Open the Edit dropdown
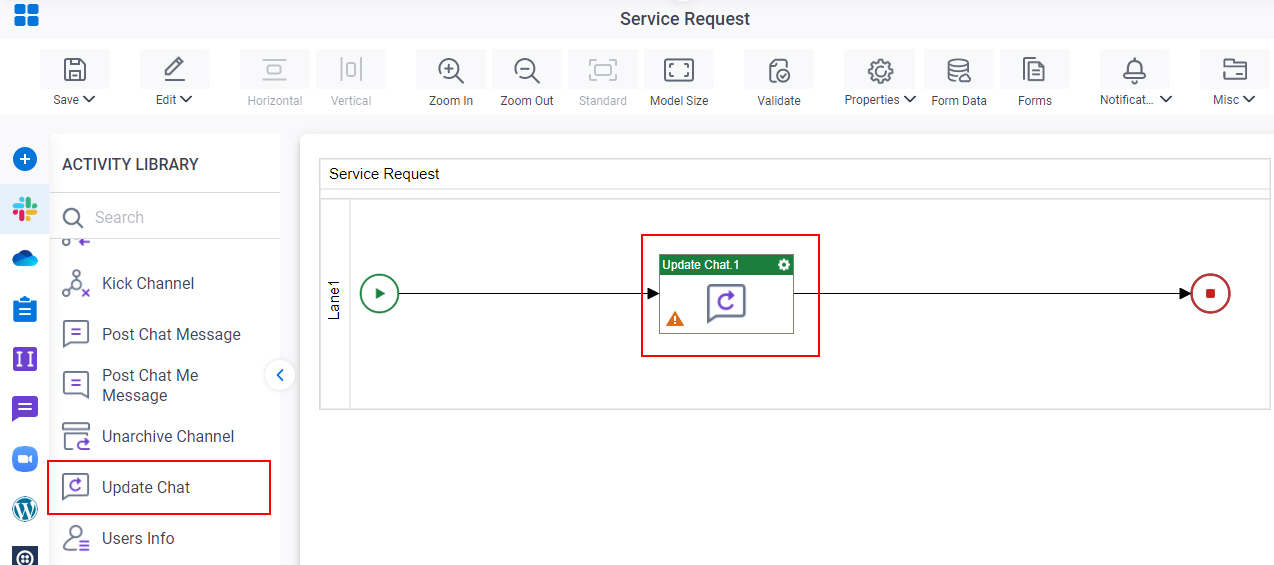1274x565 pixels. [x=175, y=79]
